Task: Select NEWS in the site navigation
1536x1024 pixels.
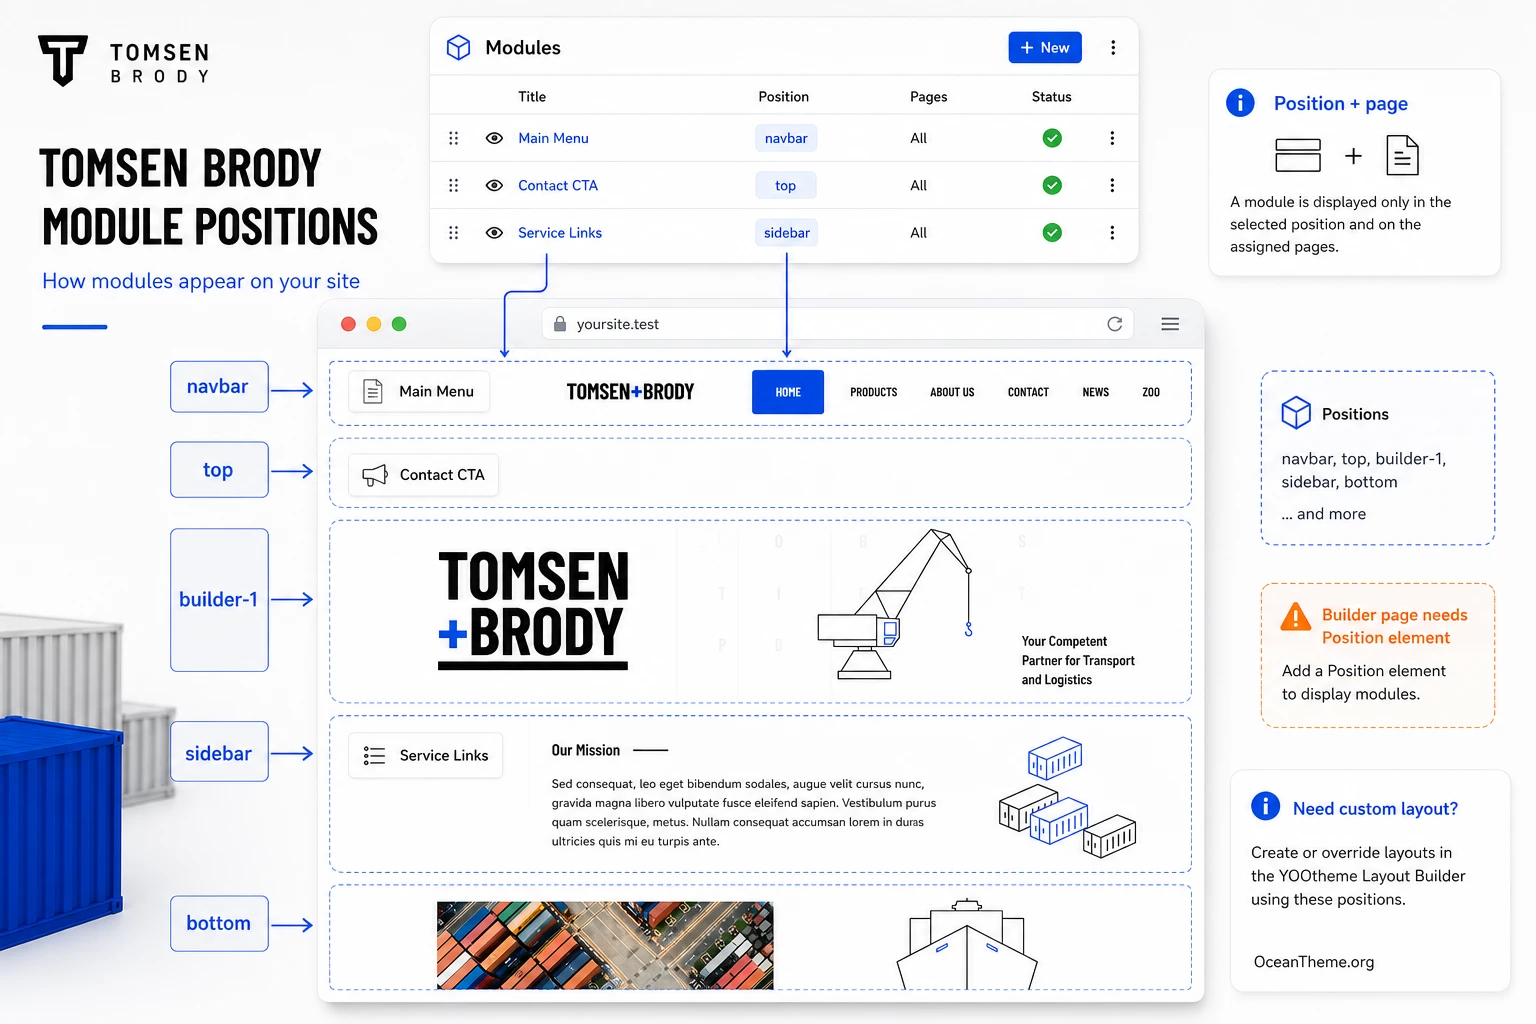Action: click(x=1096, y=392)
